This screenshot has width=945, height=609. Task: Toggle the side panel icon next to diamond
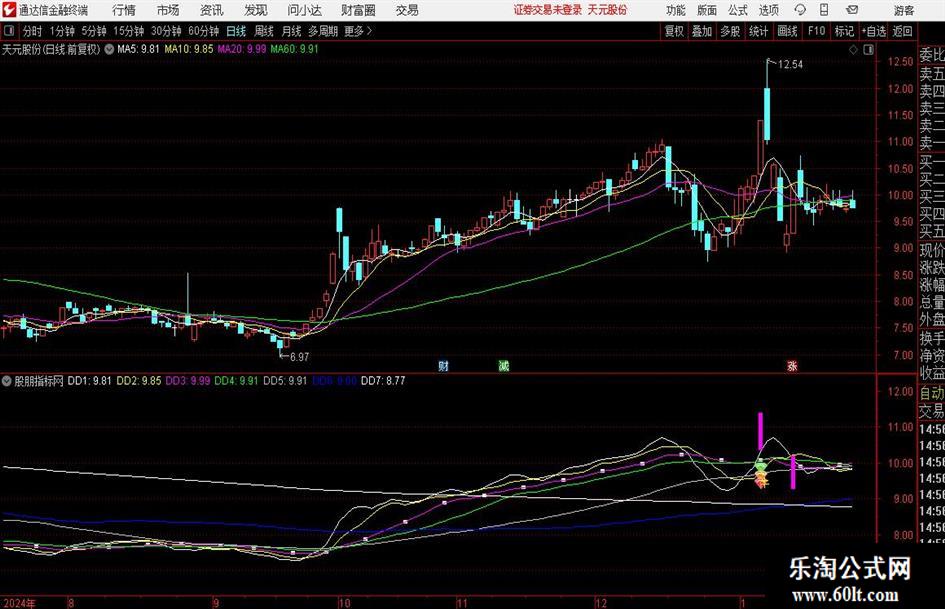point(868,49)
